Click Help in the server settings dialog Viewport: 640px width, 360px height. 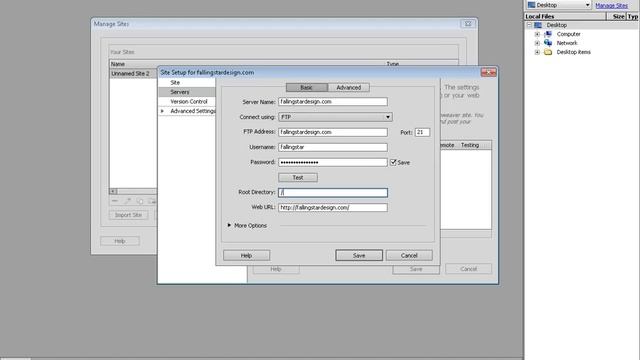tap(246, 256)
